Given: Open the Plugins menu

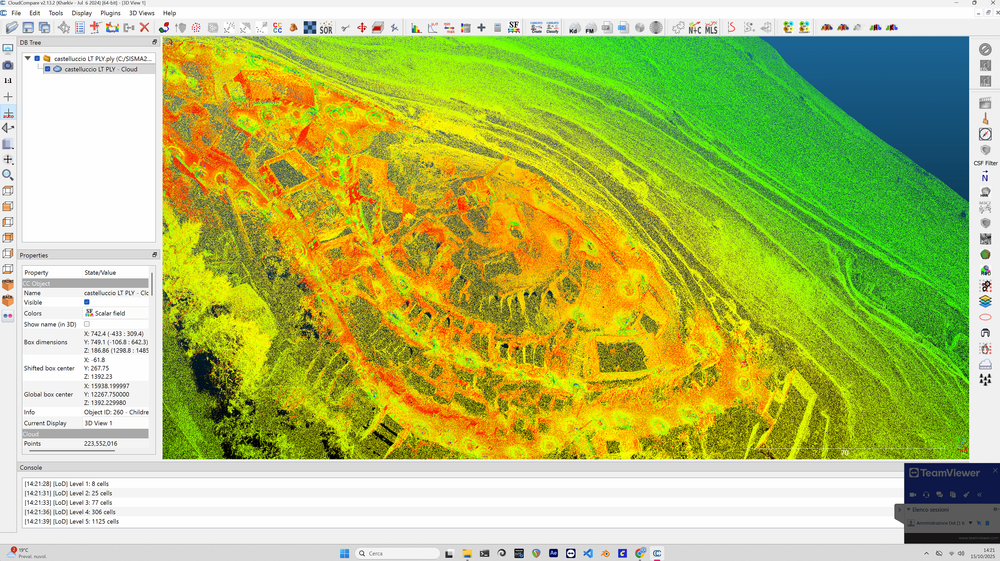Looking at the screenshot, I should tap(110, 13).
